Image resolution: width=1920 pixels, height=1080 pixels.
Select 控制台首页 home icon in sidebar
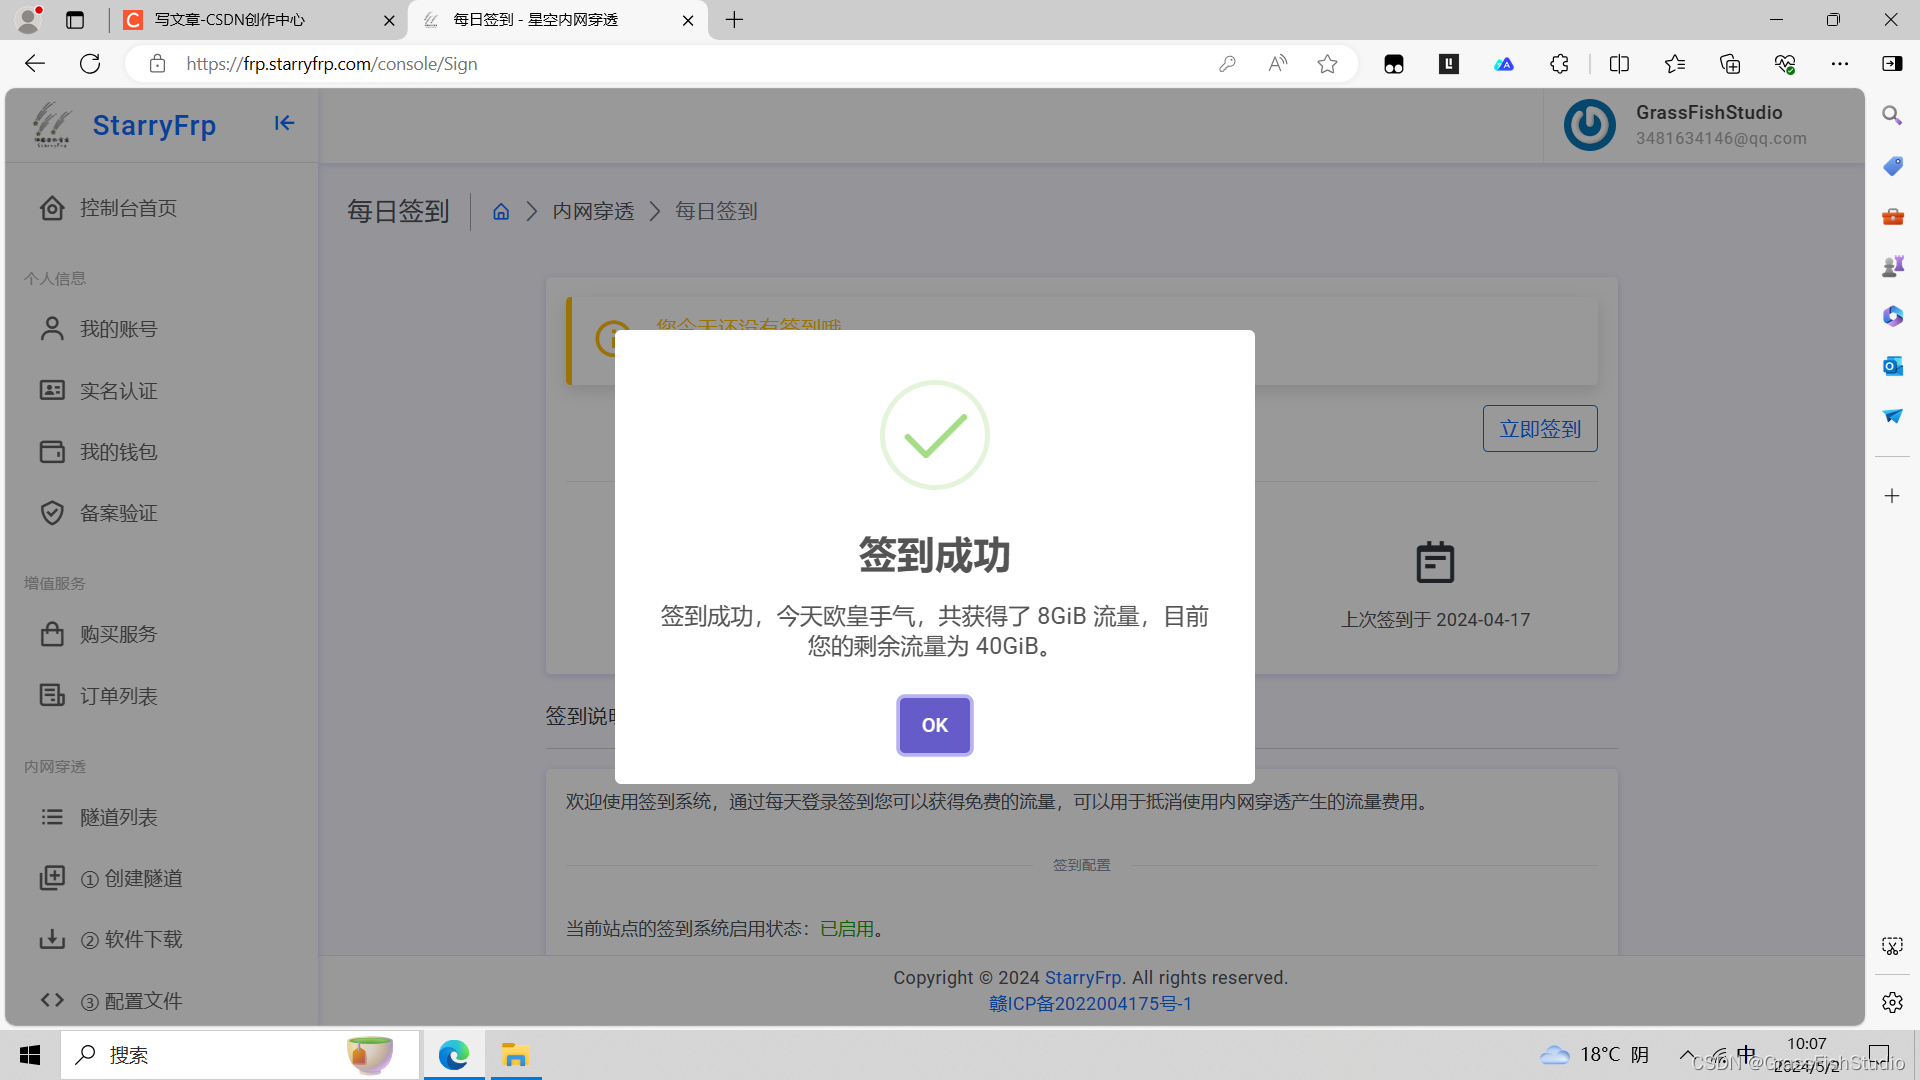pyautogui.click(x=52, y=208)
